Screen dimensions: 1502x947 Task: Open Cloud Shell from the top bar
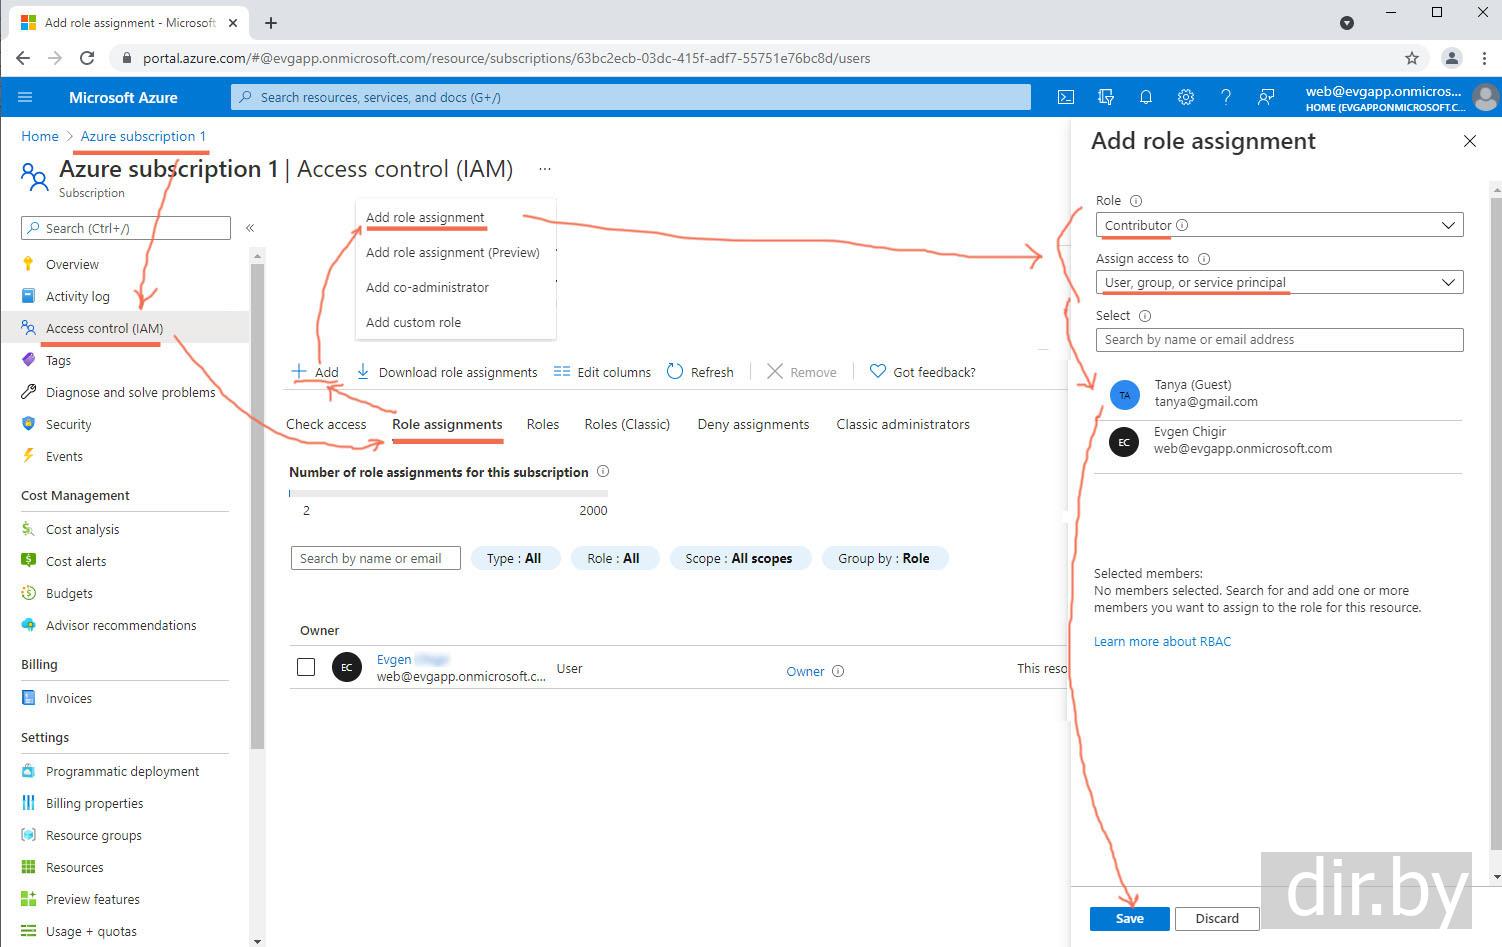(1066, 97)
